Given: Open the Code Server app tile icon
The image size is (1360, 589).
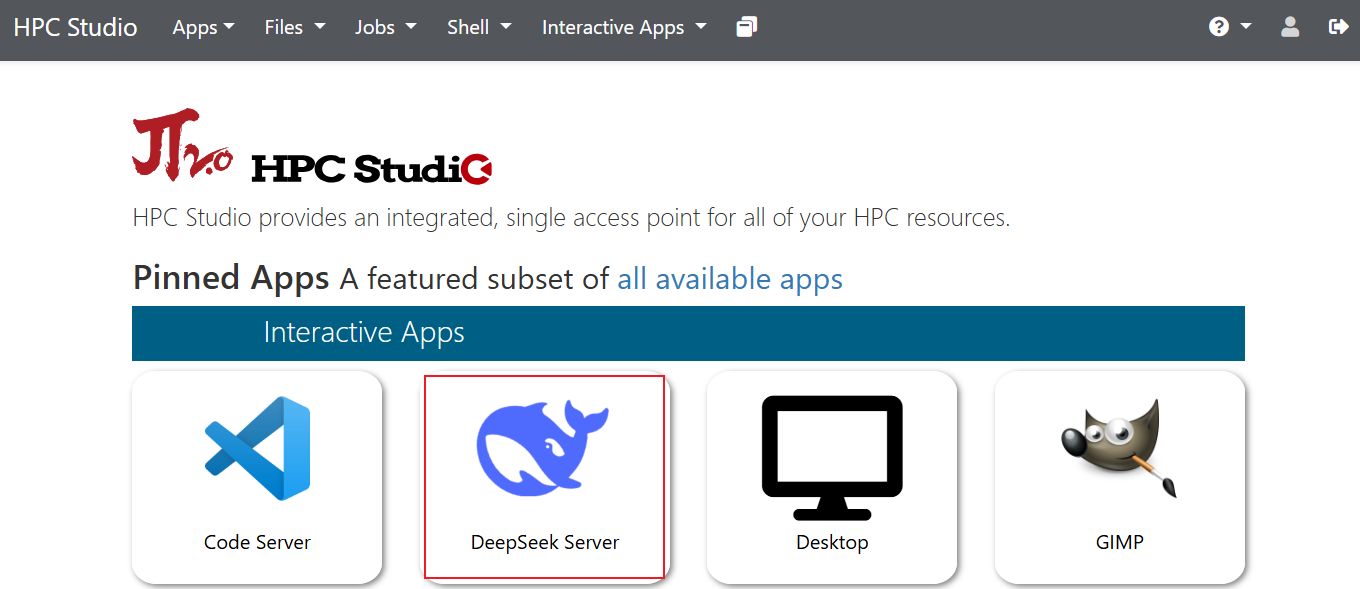Looking at the screenshot, I should [x=257, y=448].
